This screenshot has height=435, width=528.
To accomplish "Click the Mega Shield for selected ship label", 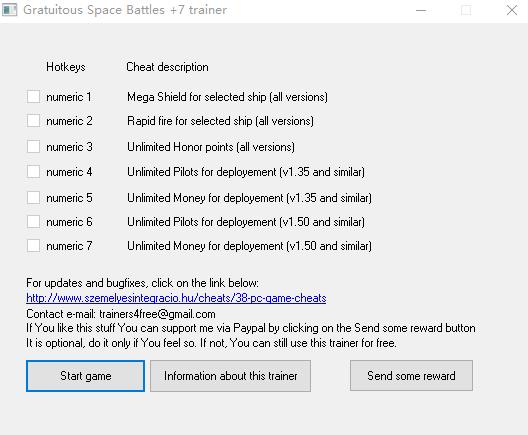I will [227, 97].
